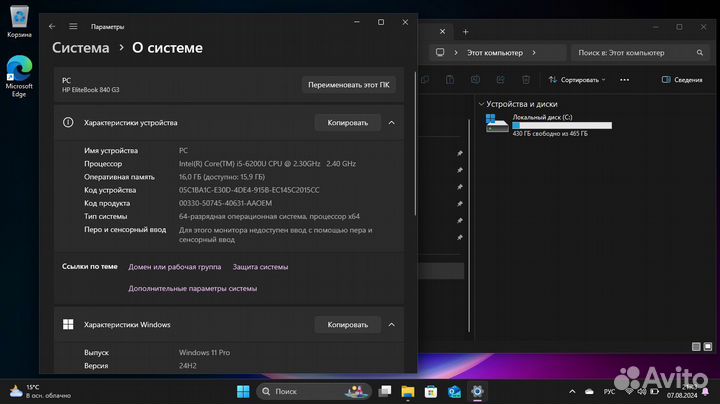The width and height of the screenshot is (720, 404).
Task: Click the OneDrive cloud tray icon
Action: 589,392
